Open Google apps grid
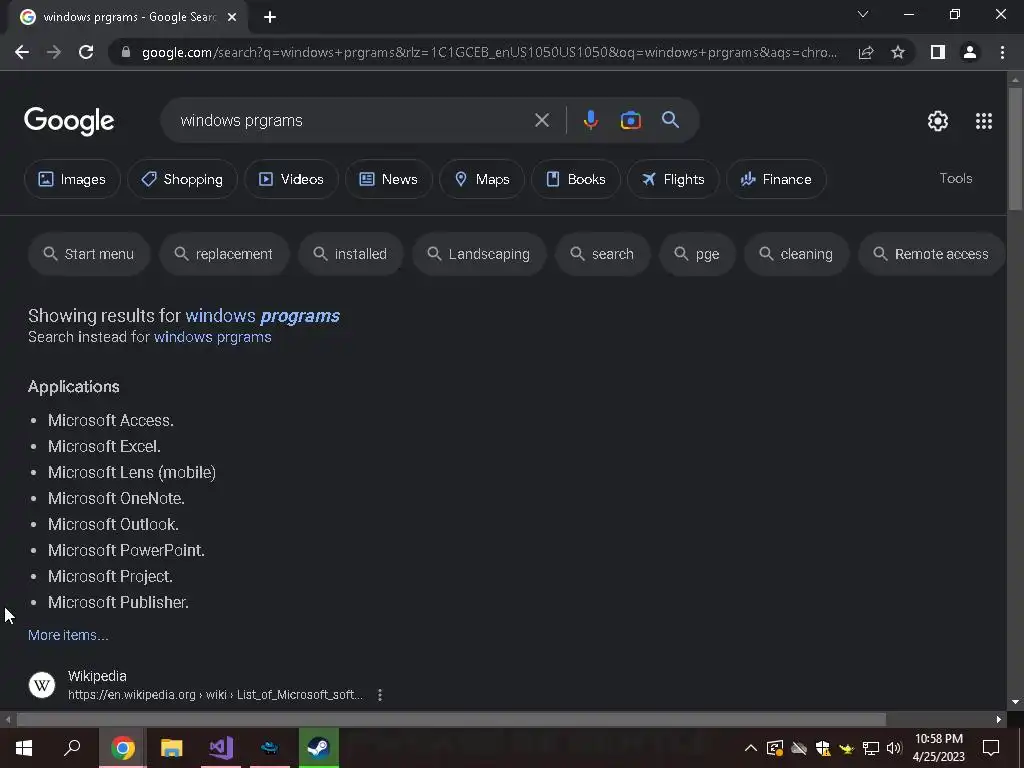 [984, 121]
